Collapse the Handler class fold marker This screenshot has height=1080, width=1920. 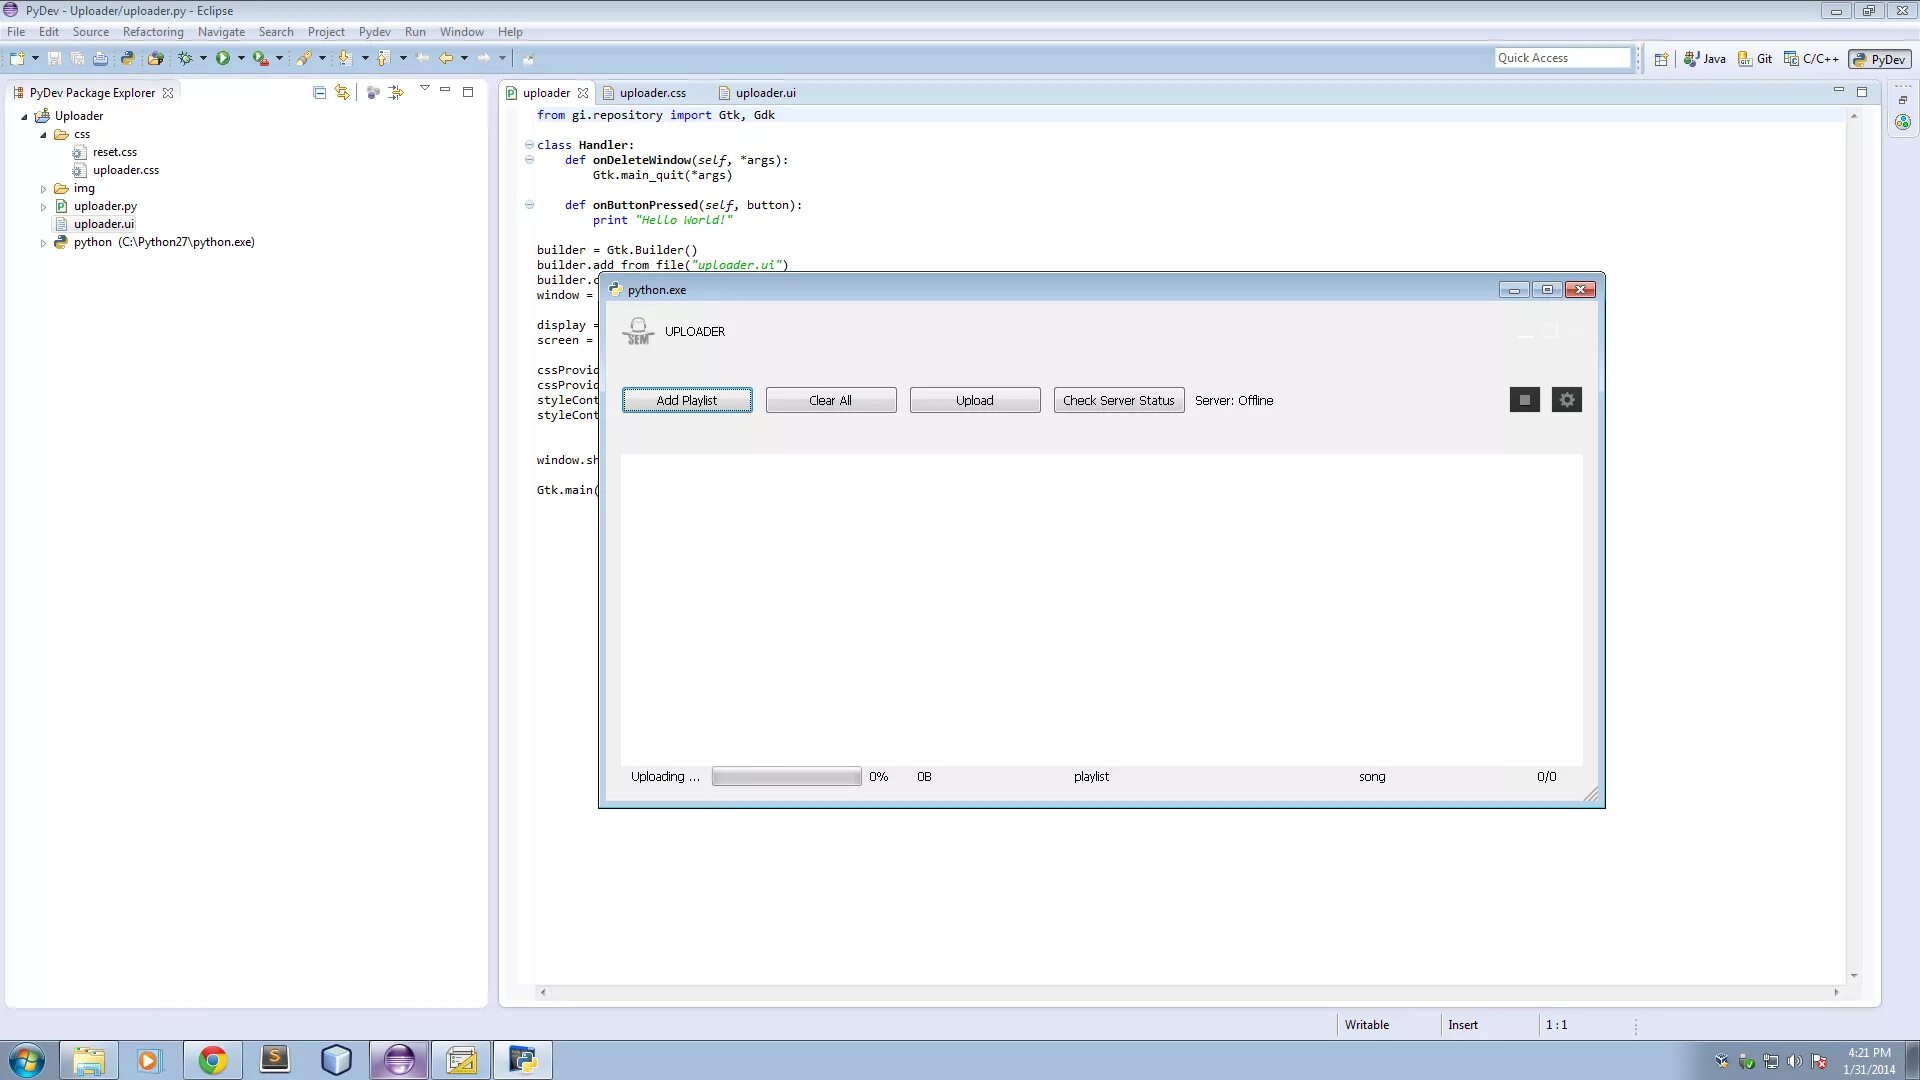point(529,145)
